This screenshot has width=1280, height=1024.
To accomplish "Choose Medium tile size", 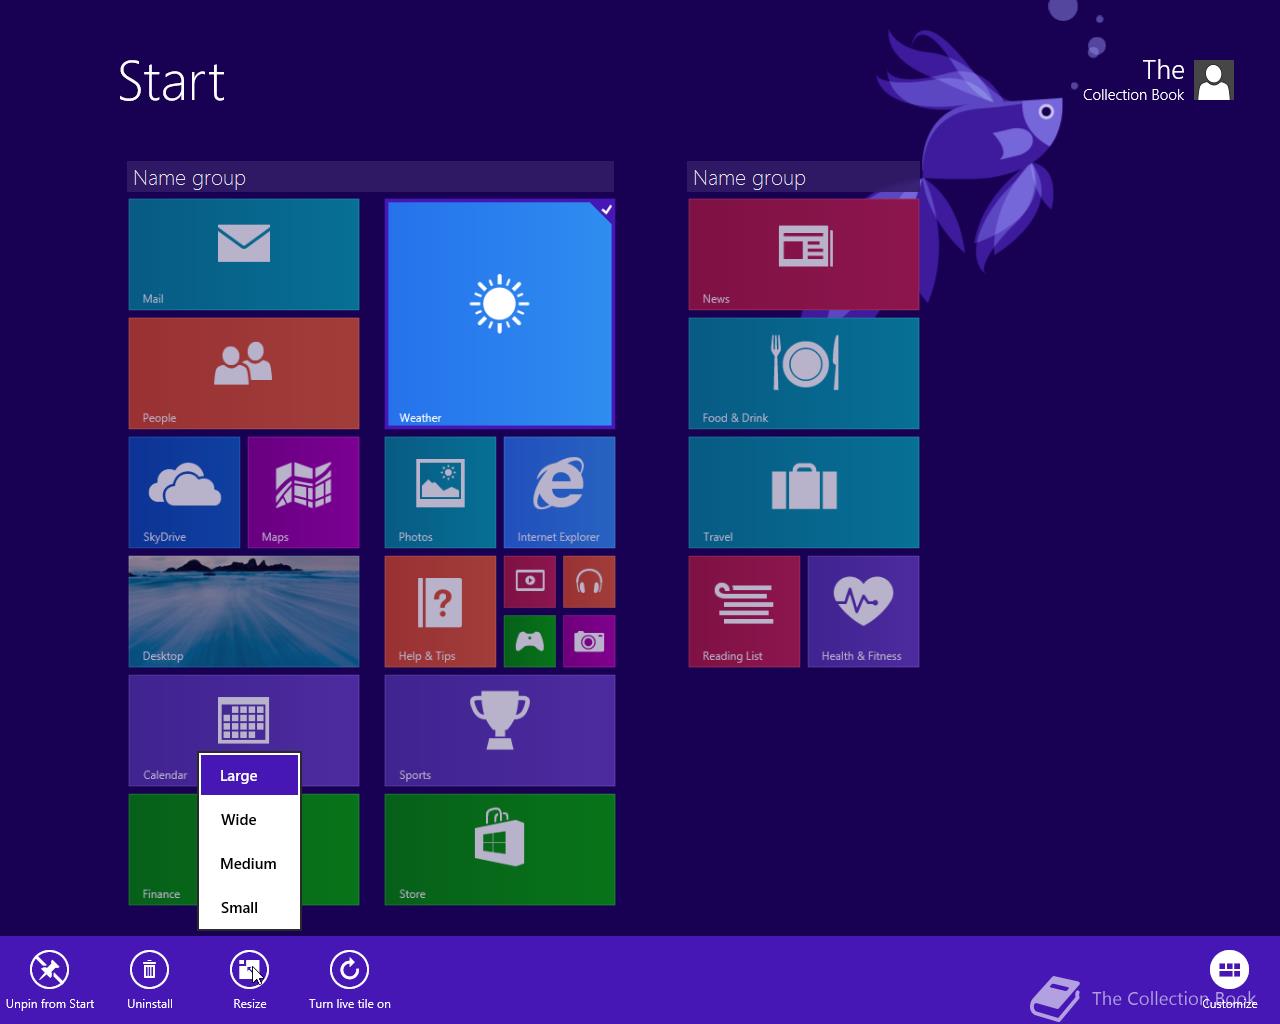I will (250, 864).
